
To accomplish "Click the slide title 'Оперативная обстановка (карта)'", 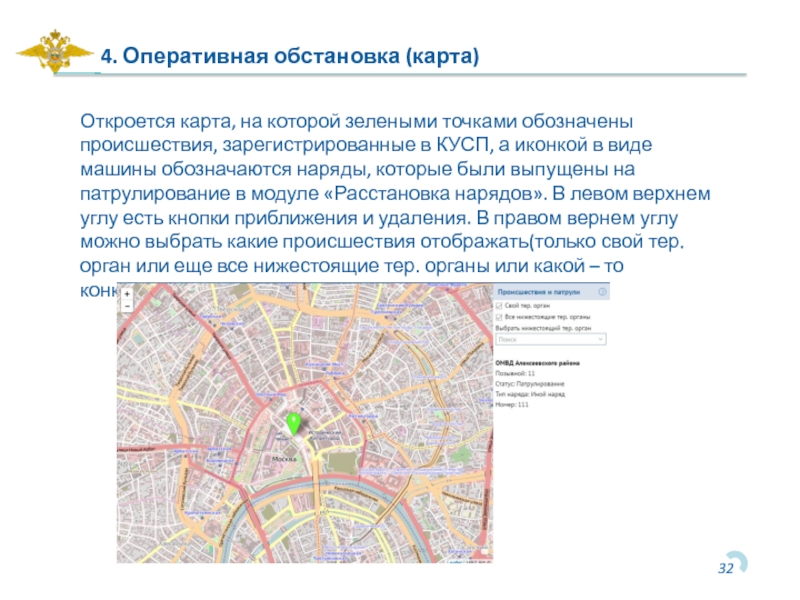I will click(x=301, y=56).
